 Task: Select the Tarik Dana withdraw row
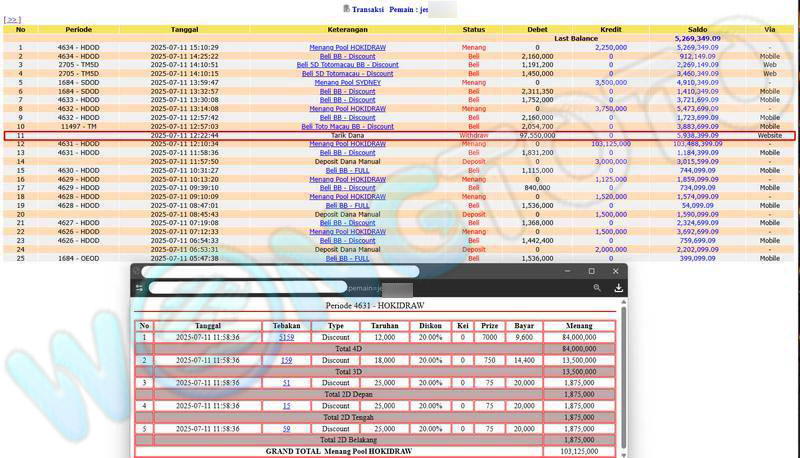click(x=347, y=135)
